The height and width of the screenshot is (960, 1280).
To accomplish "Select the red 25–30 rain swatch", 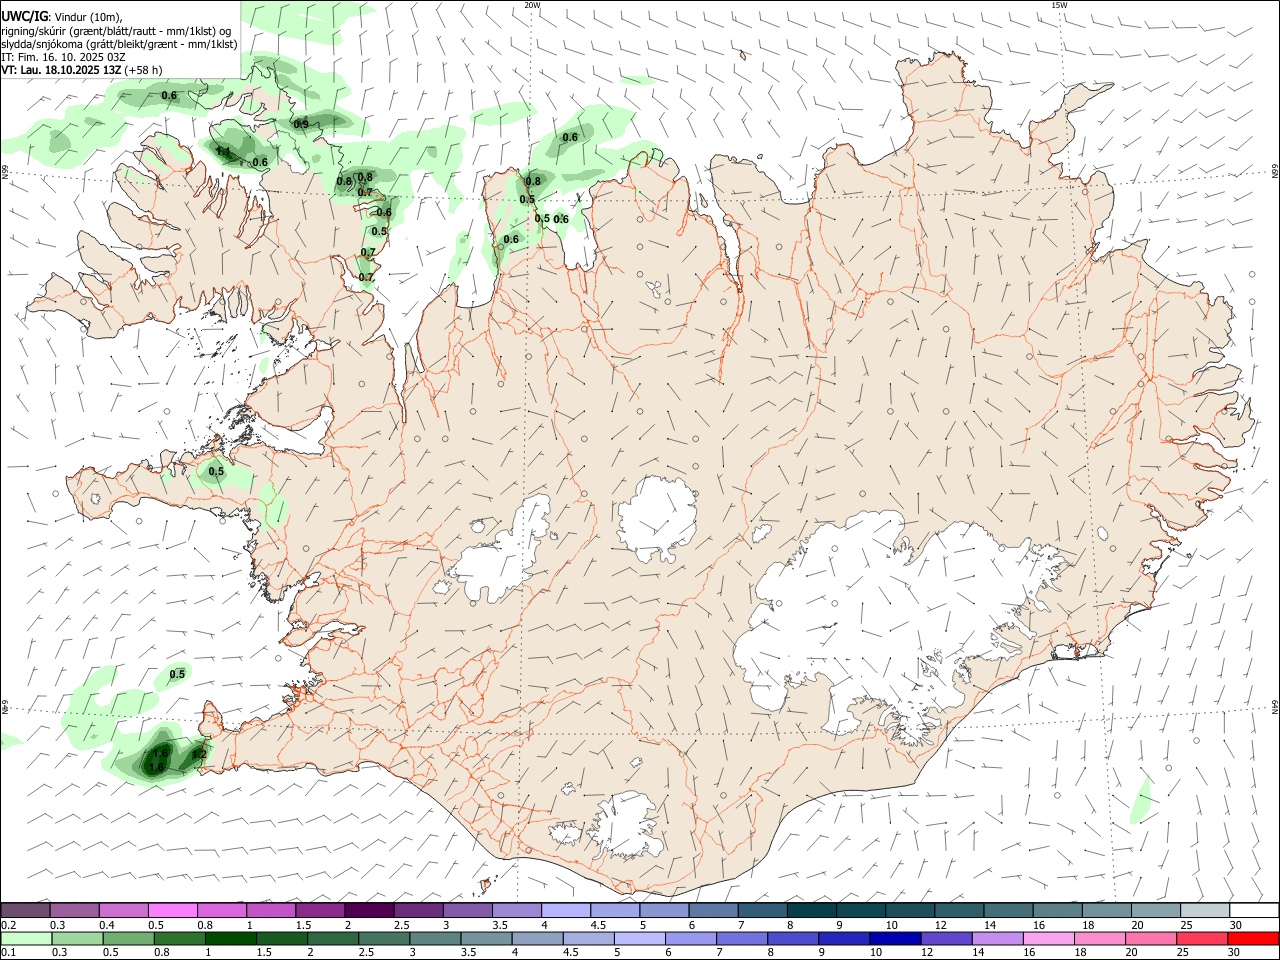I will (1202, 938).
